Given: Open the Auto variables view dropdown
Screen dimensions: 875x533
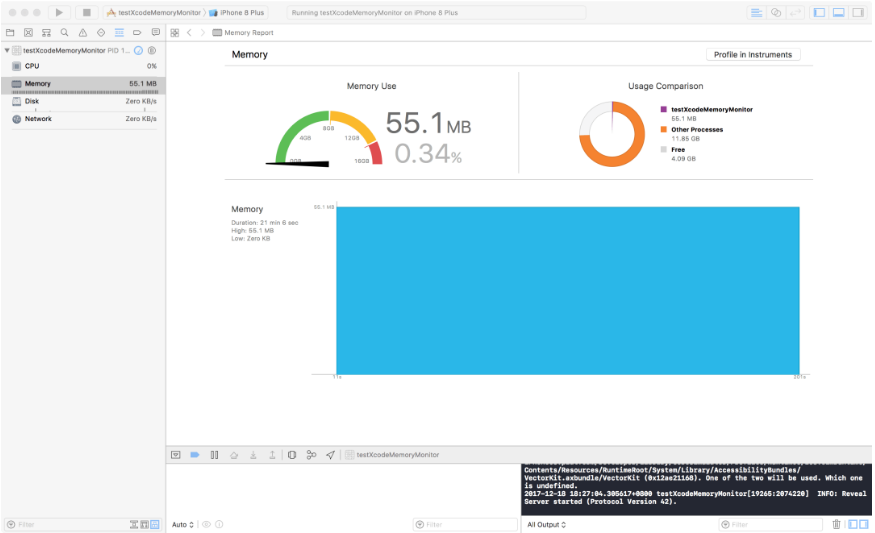Looking at the screenshot, I should [x=182, y=525].
